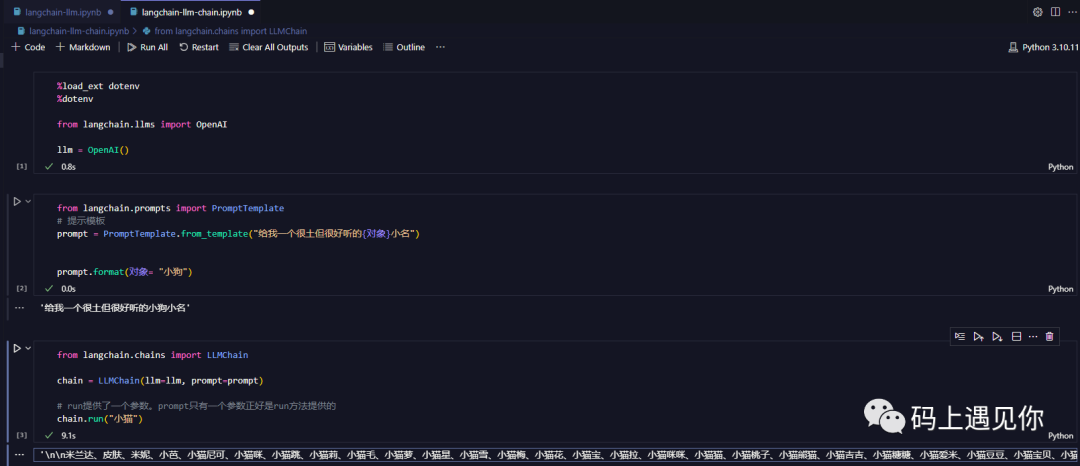
Task: Switch to the langchain-llm.ipynb tab
Action: pyautogui.click(x=63, y=12)
